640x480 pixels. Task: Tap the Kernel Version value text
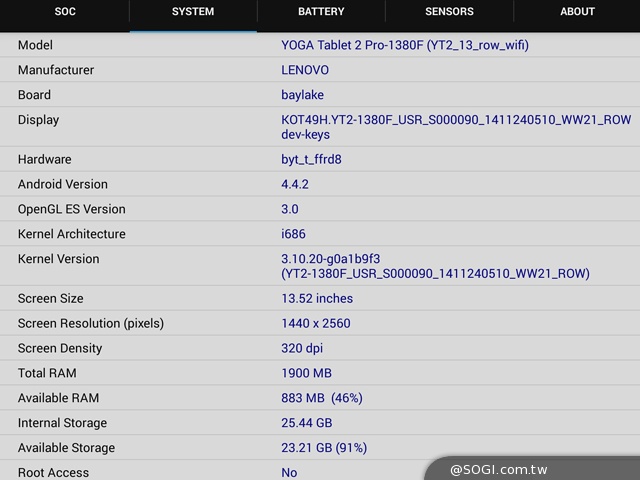[x=435, y=266]
